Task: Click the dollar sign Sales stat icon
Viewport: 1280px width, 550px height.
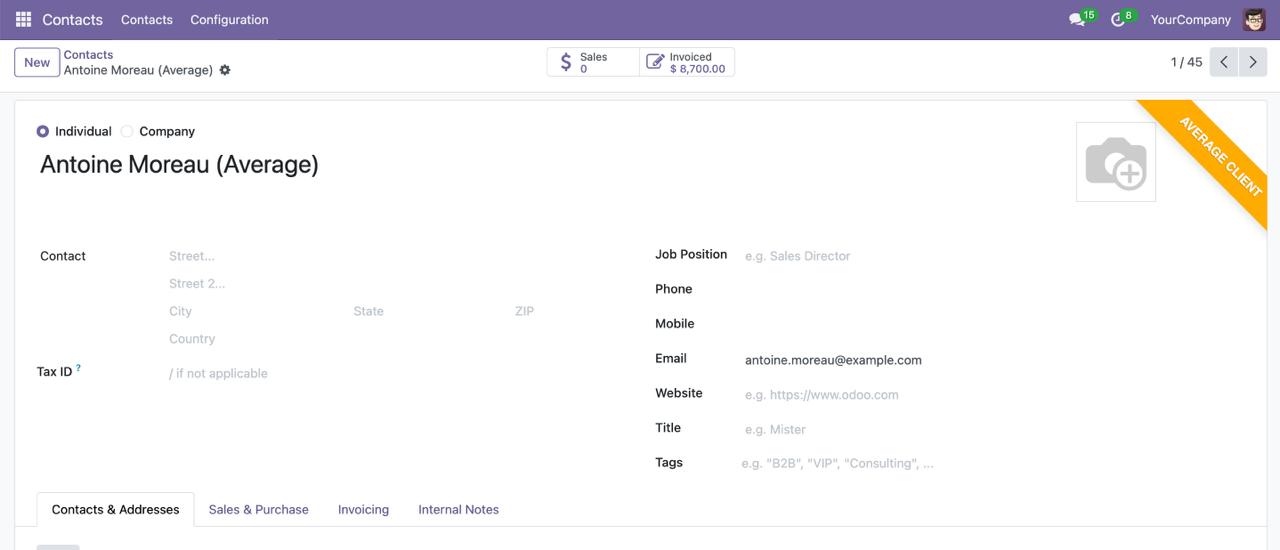Action: coord(566,62)
